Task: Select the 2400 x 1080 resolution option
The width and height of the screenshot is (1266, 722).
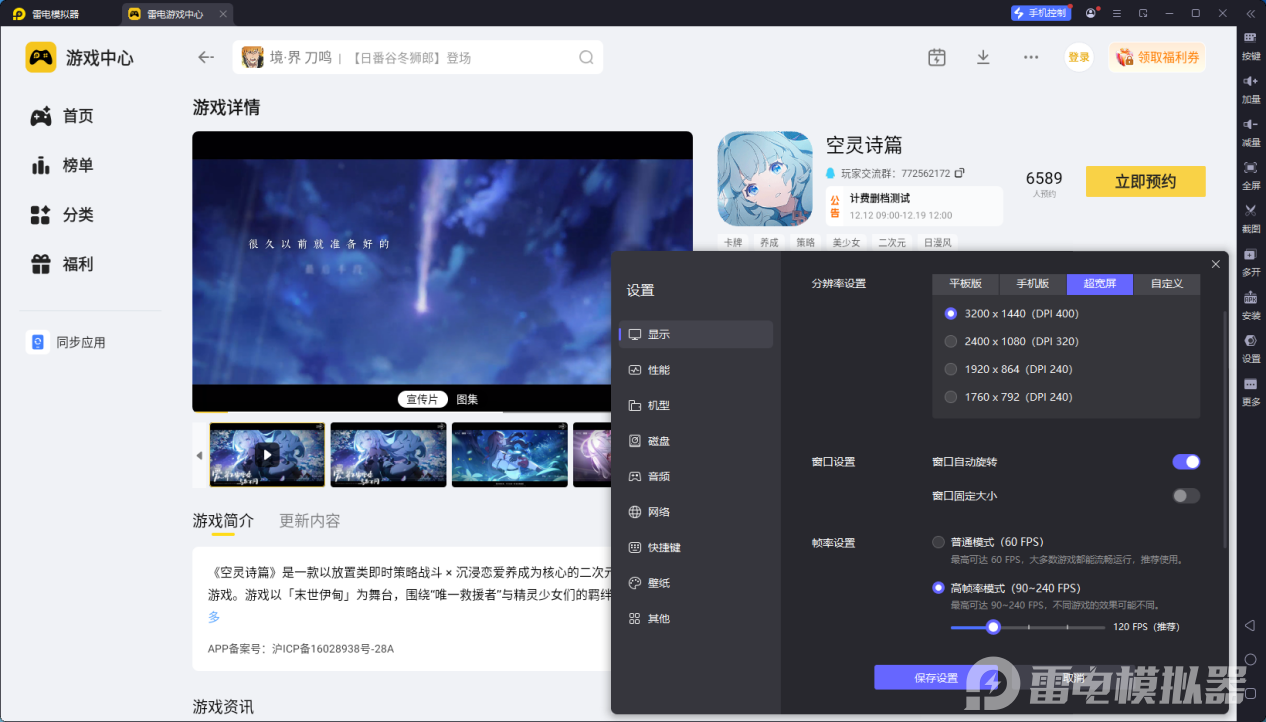Action: click(951, 341)
